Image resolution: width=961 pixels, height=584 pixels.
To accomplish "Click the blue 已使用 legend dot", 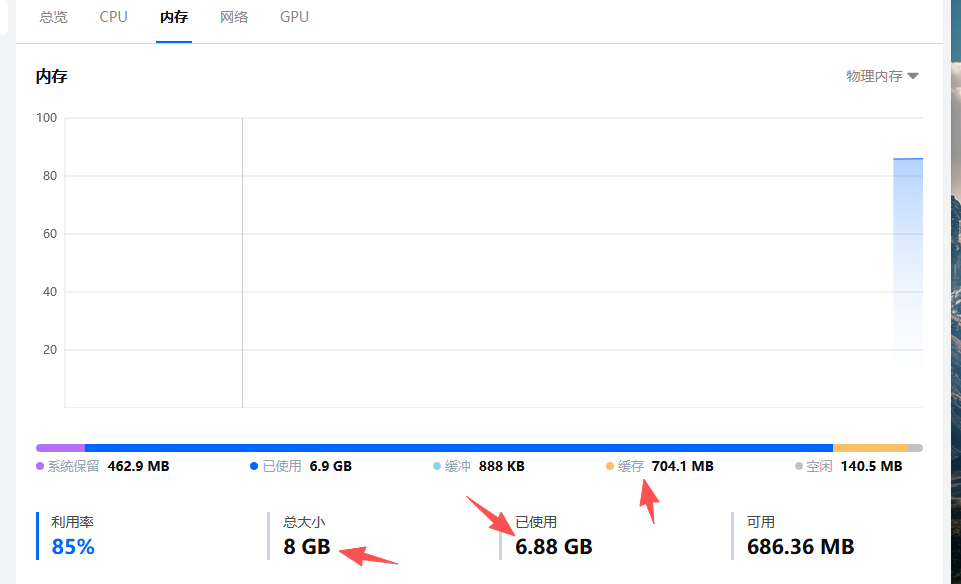I will [254, 466].
